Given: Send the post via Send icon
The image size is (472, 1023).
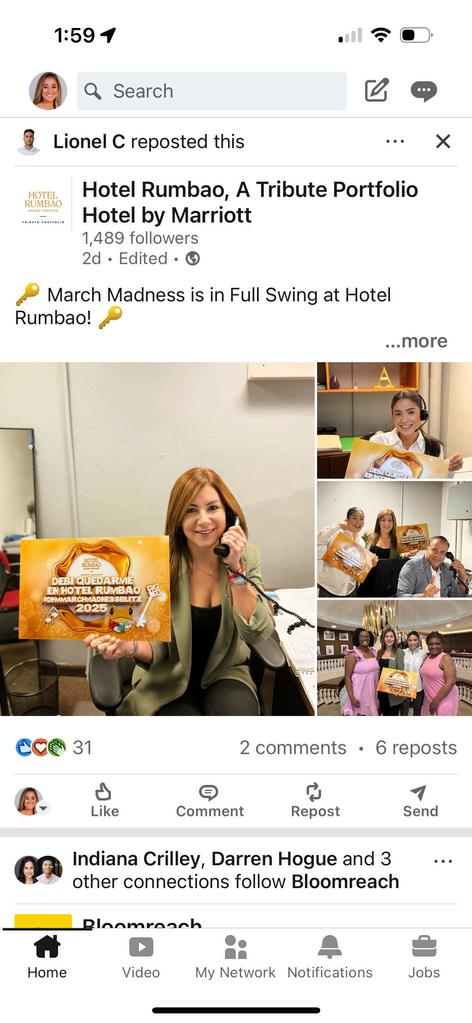Looking at the screenshot, I should (420, 801).
